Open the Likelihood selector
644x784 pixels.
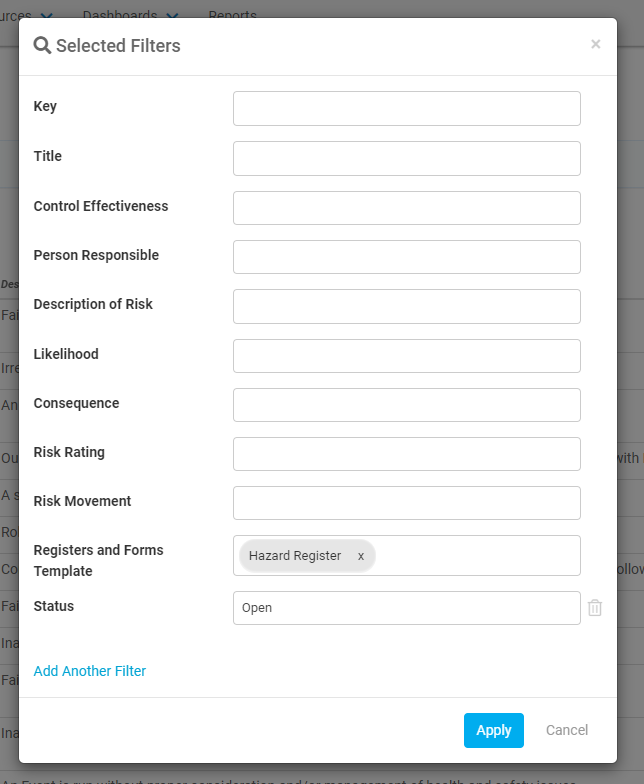pyautogui.click(x=406, y=356)
